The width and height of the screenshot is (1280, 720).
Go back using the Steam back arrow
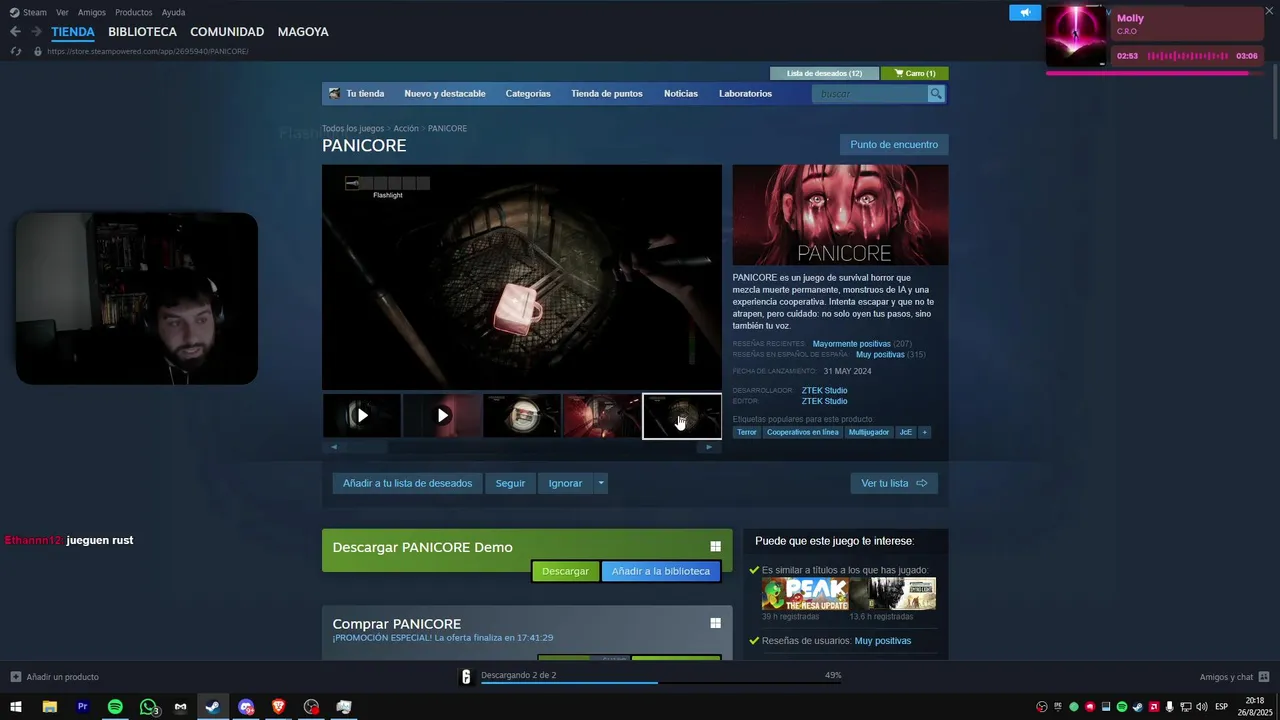(x=15, y=32)
